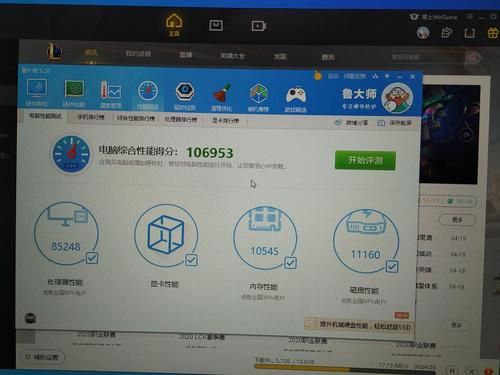Screen dimensions: 500x375
Task: Select 直播 tab in League client
Action: (x=185, y=55)
